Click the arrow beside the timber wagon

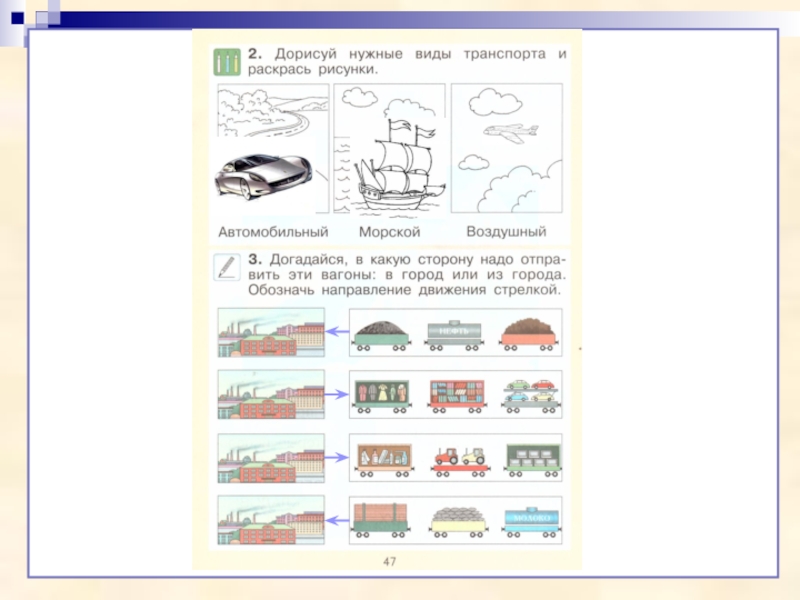(337, 521)
